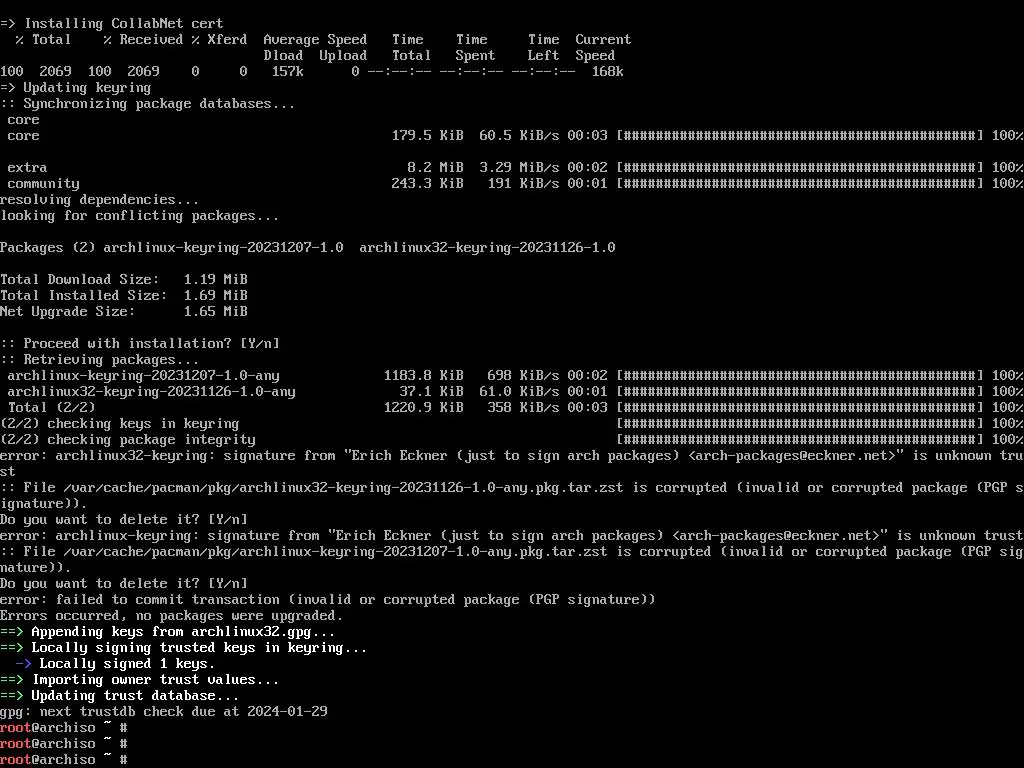Click the '243.3 KiB' size value

click(x=427, y=184)
